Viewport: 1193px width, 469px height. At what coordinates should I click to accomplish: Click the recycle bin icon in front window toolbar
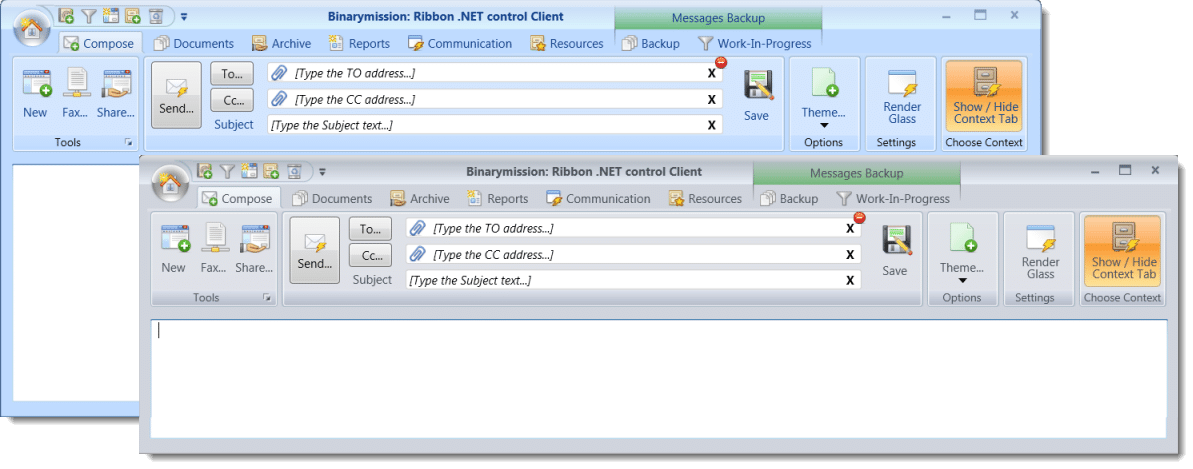coord(295,171)
